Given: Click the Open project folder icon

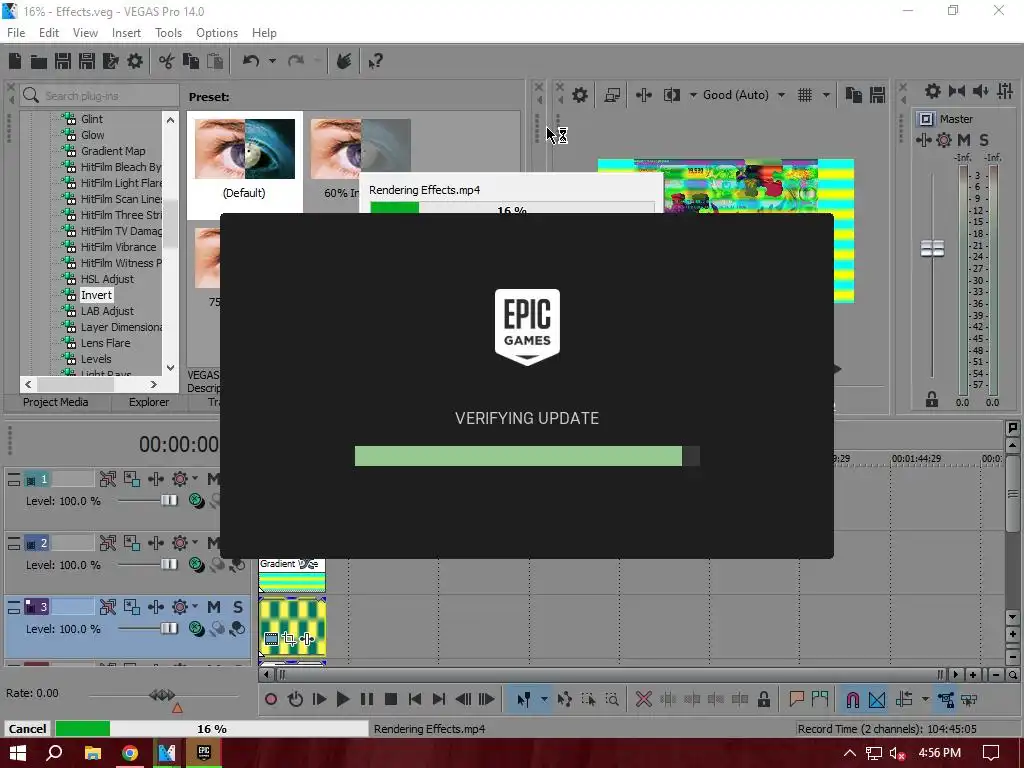Looking at the screenshot, I should pyautogui.click(x=39, y=61).
